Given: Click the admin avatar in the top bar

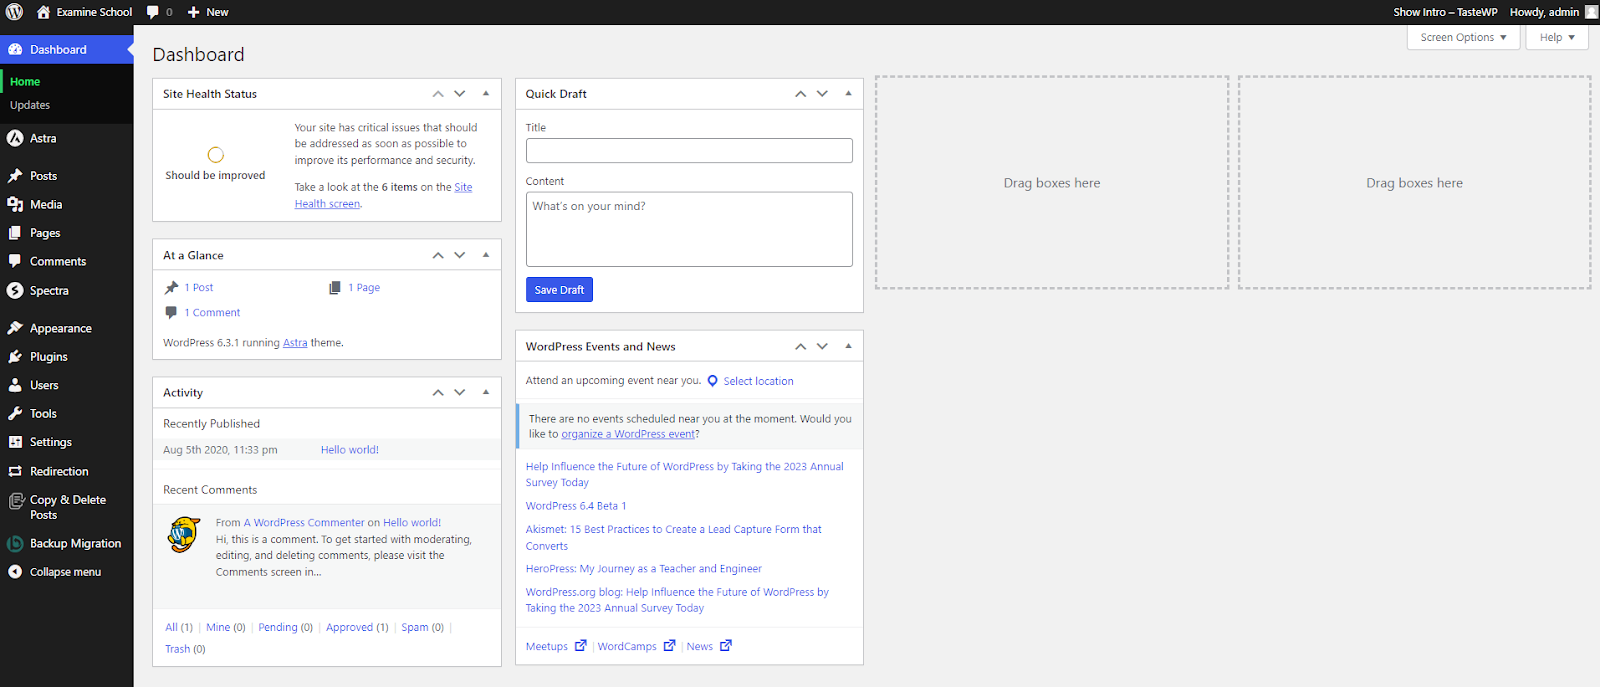Looking at the screenshot, I should click(x=1591, y=12).
